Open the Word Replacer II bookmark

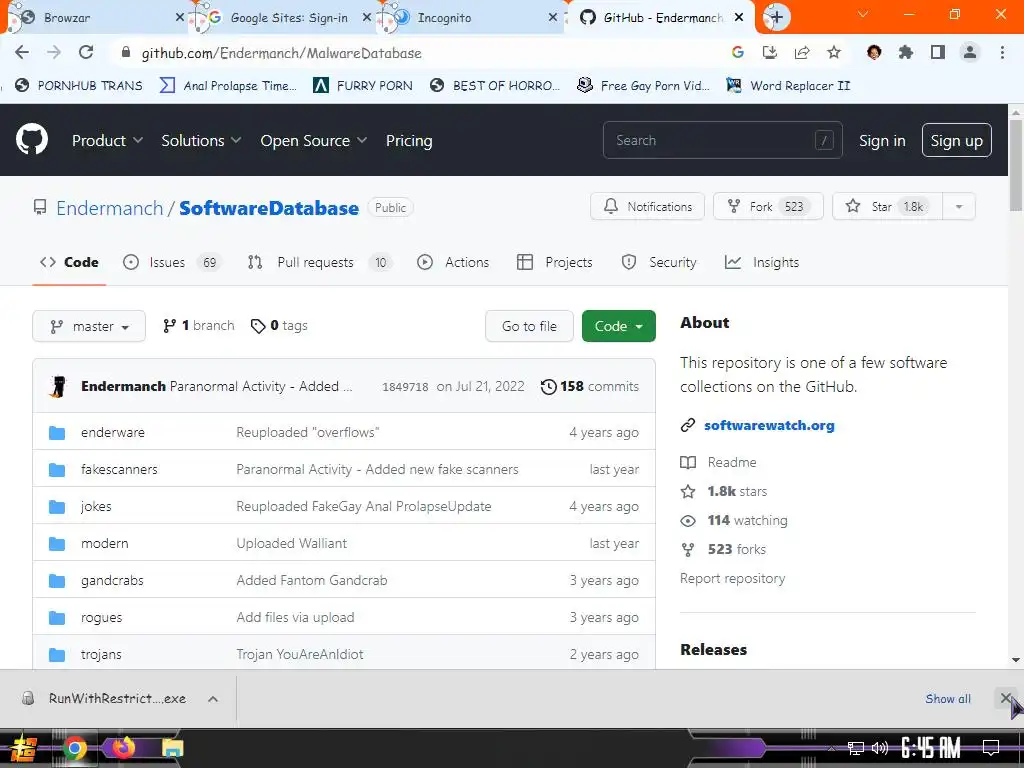point(789,86)
